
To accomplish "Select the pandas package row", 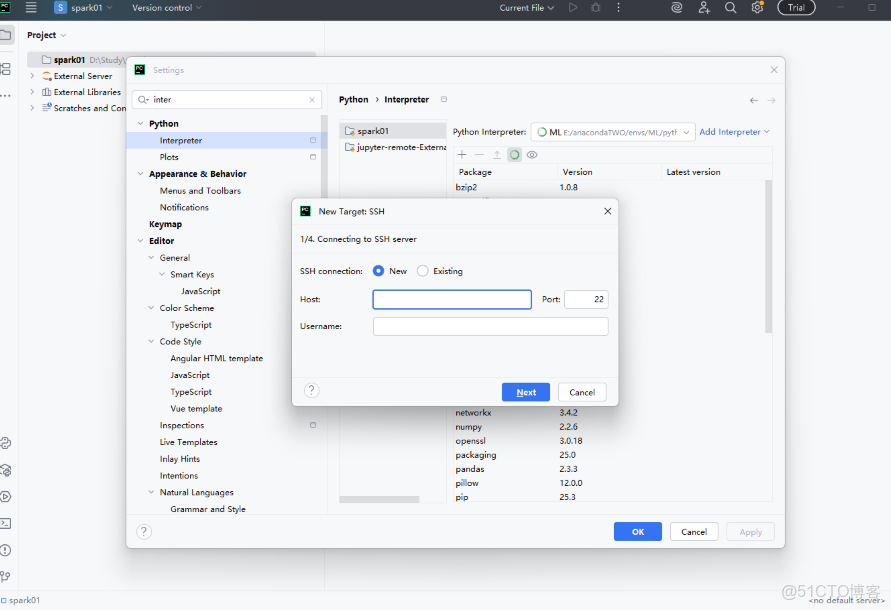I will (609, 469).
